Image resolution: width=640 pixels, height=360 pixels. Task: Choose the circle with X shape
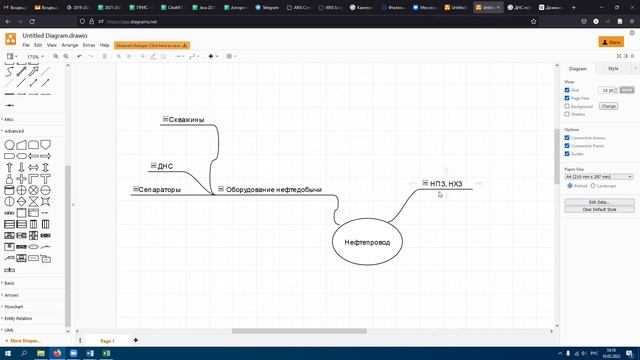point(33,190)
